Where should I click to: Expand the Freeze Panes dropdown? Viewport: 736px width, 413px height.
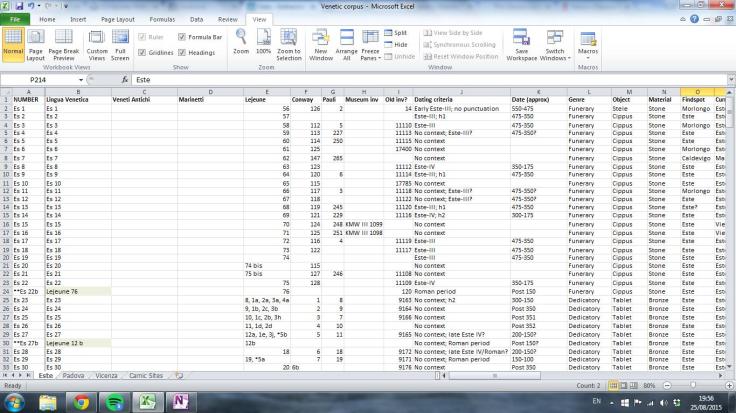click(370, 52)
